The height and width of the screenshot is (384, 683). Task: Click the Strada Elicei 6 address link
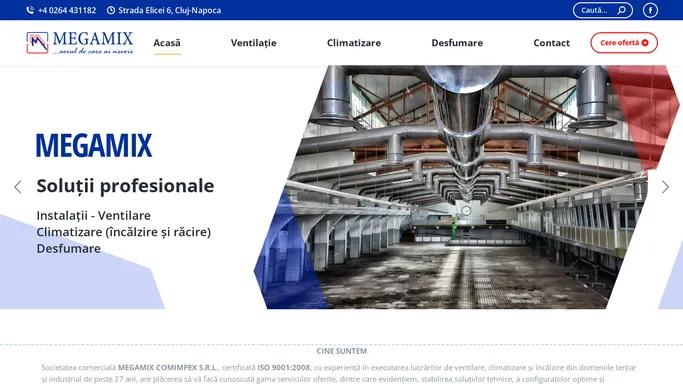click(169, 10)
